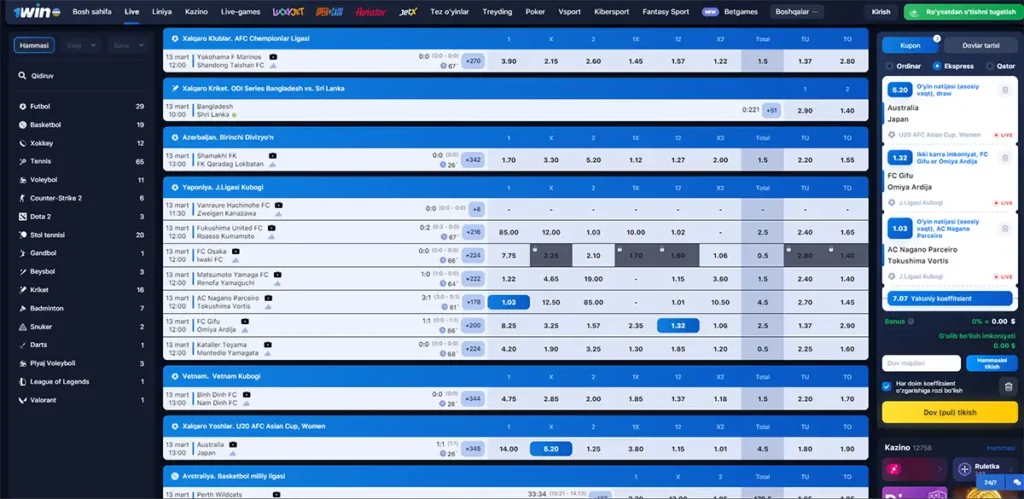The height and width of the screenshot is (499, 1024).
Task: Select 3.90 odds for Yokohama F Marinos
Action: (508, 61)
